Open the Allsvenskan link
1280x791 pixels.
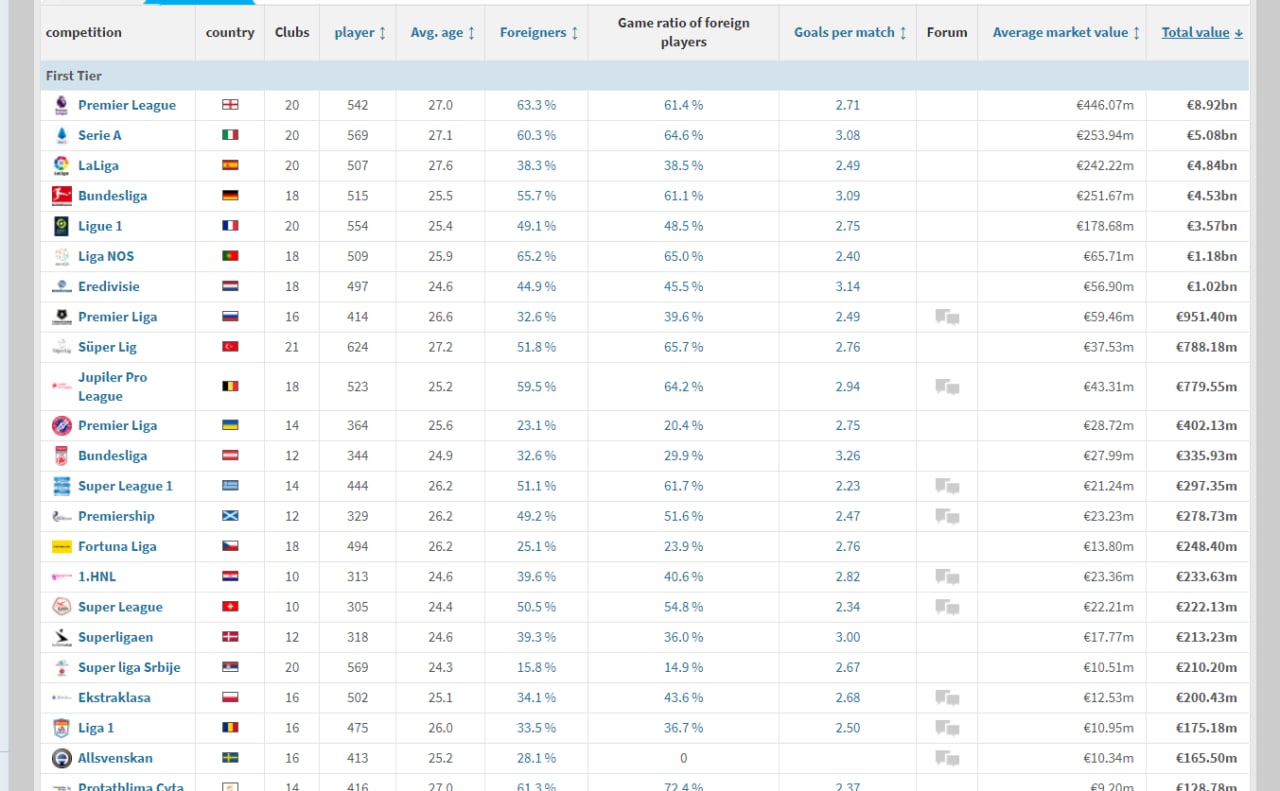pyautogui.click(x=115, y=758)
